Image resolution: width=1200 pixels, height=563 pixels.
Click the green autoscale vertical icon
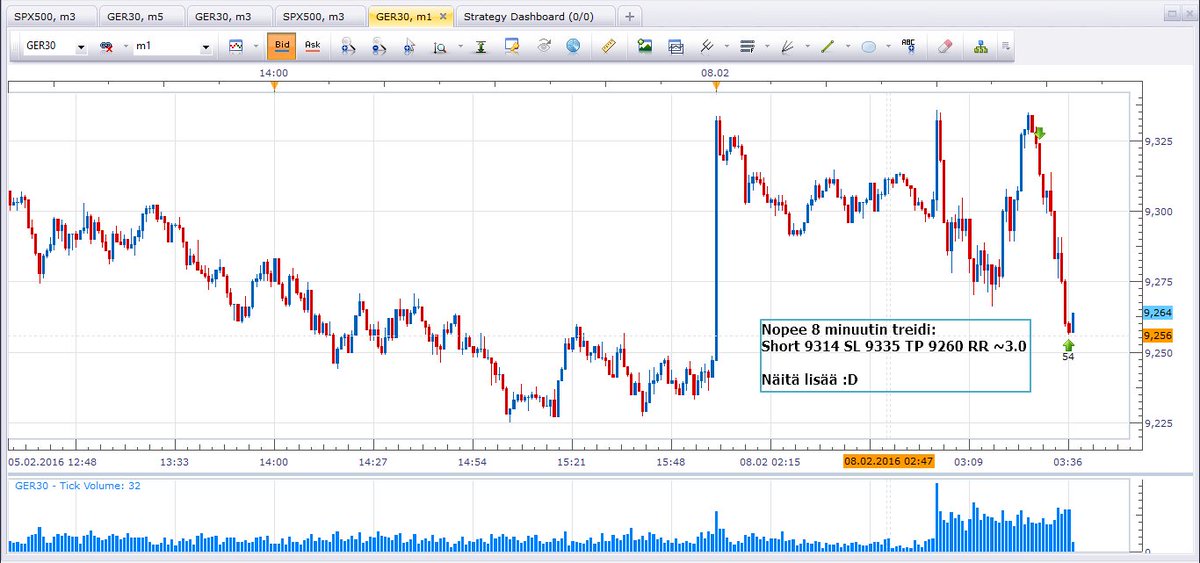(x=481, y=46)
